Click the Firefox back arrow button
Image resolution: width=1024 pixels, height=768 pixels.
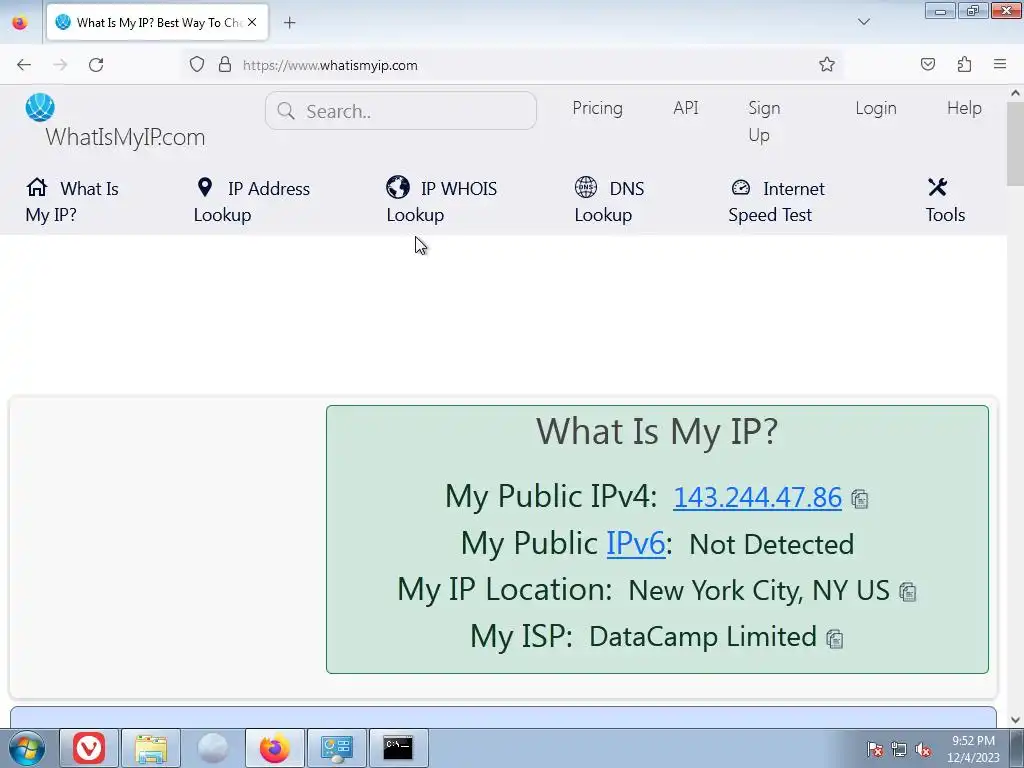coord(24,65)
